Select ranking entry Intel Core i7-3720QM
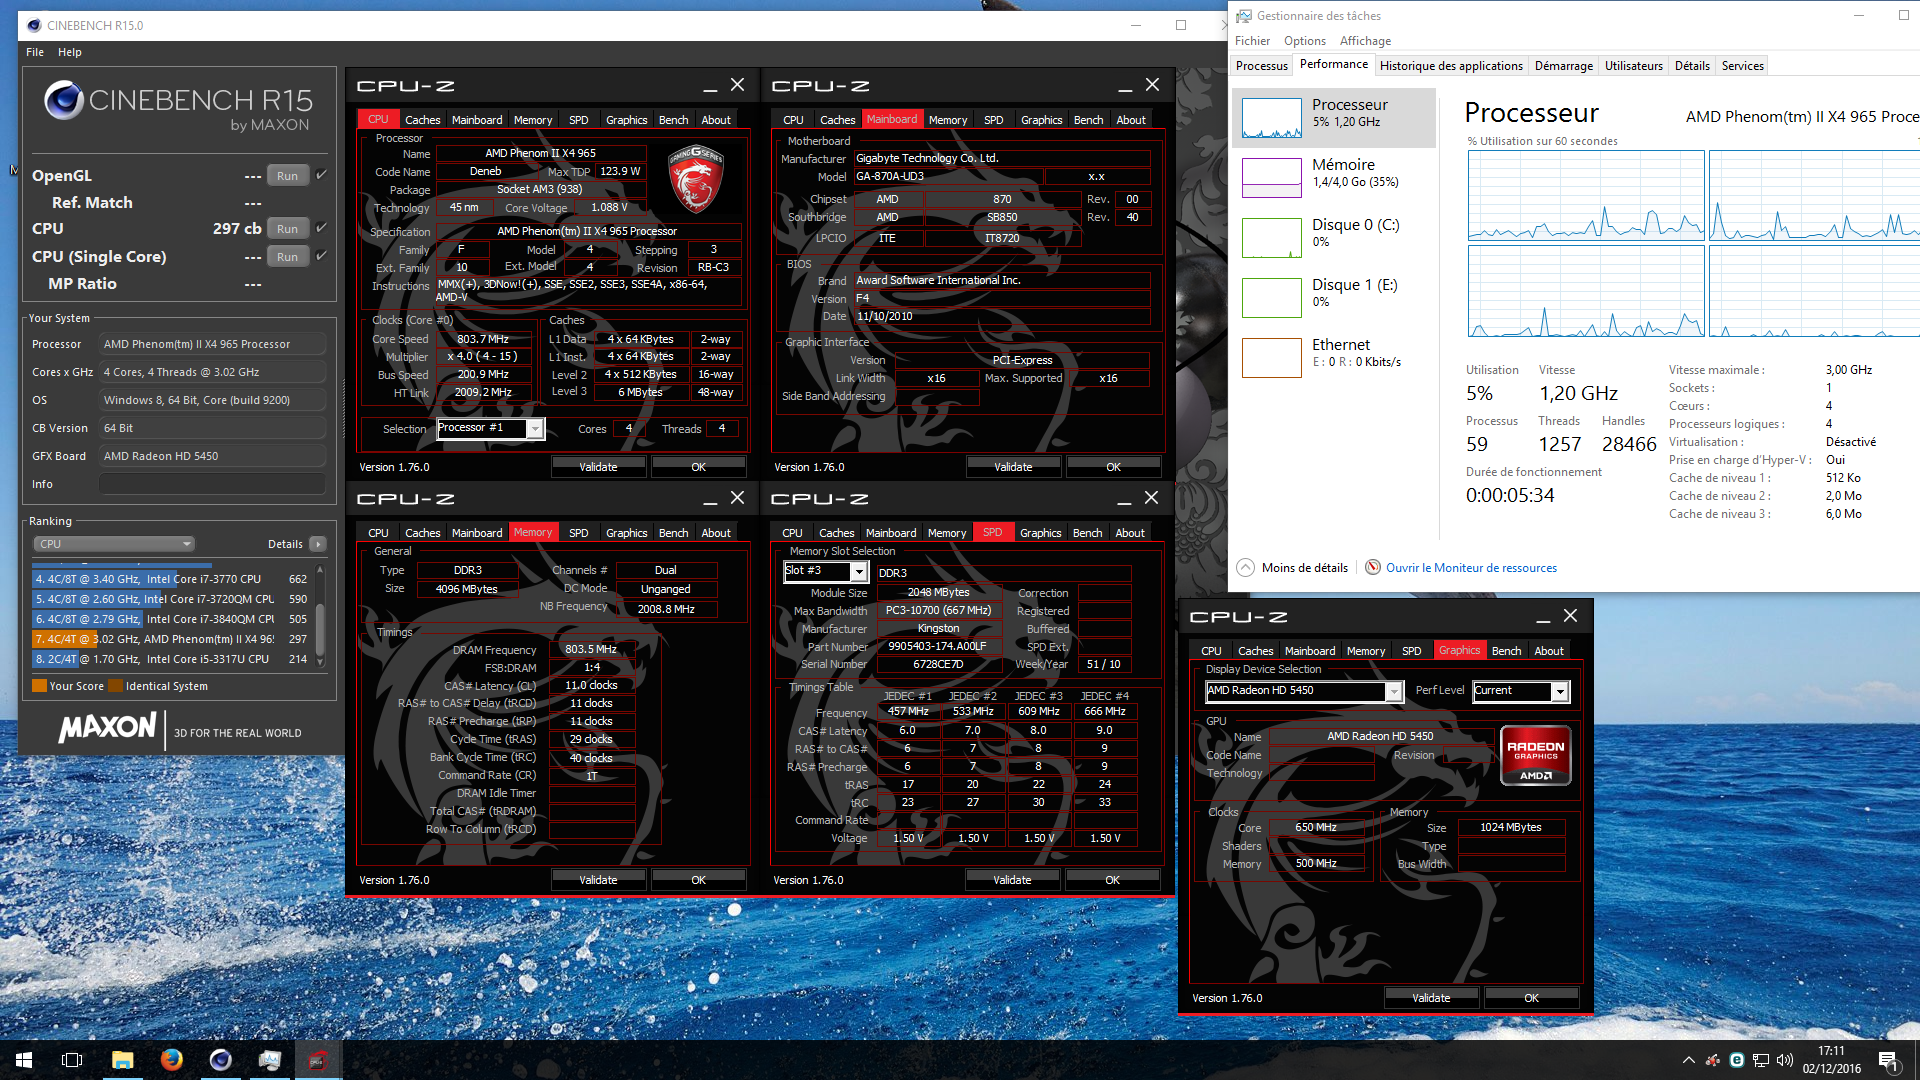This screenshot has height=1080, width=1920. coord(172,599)
